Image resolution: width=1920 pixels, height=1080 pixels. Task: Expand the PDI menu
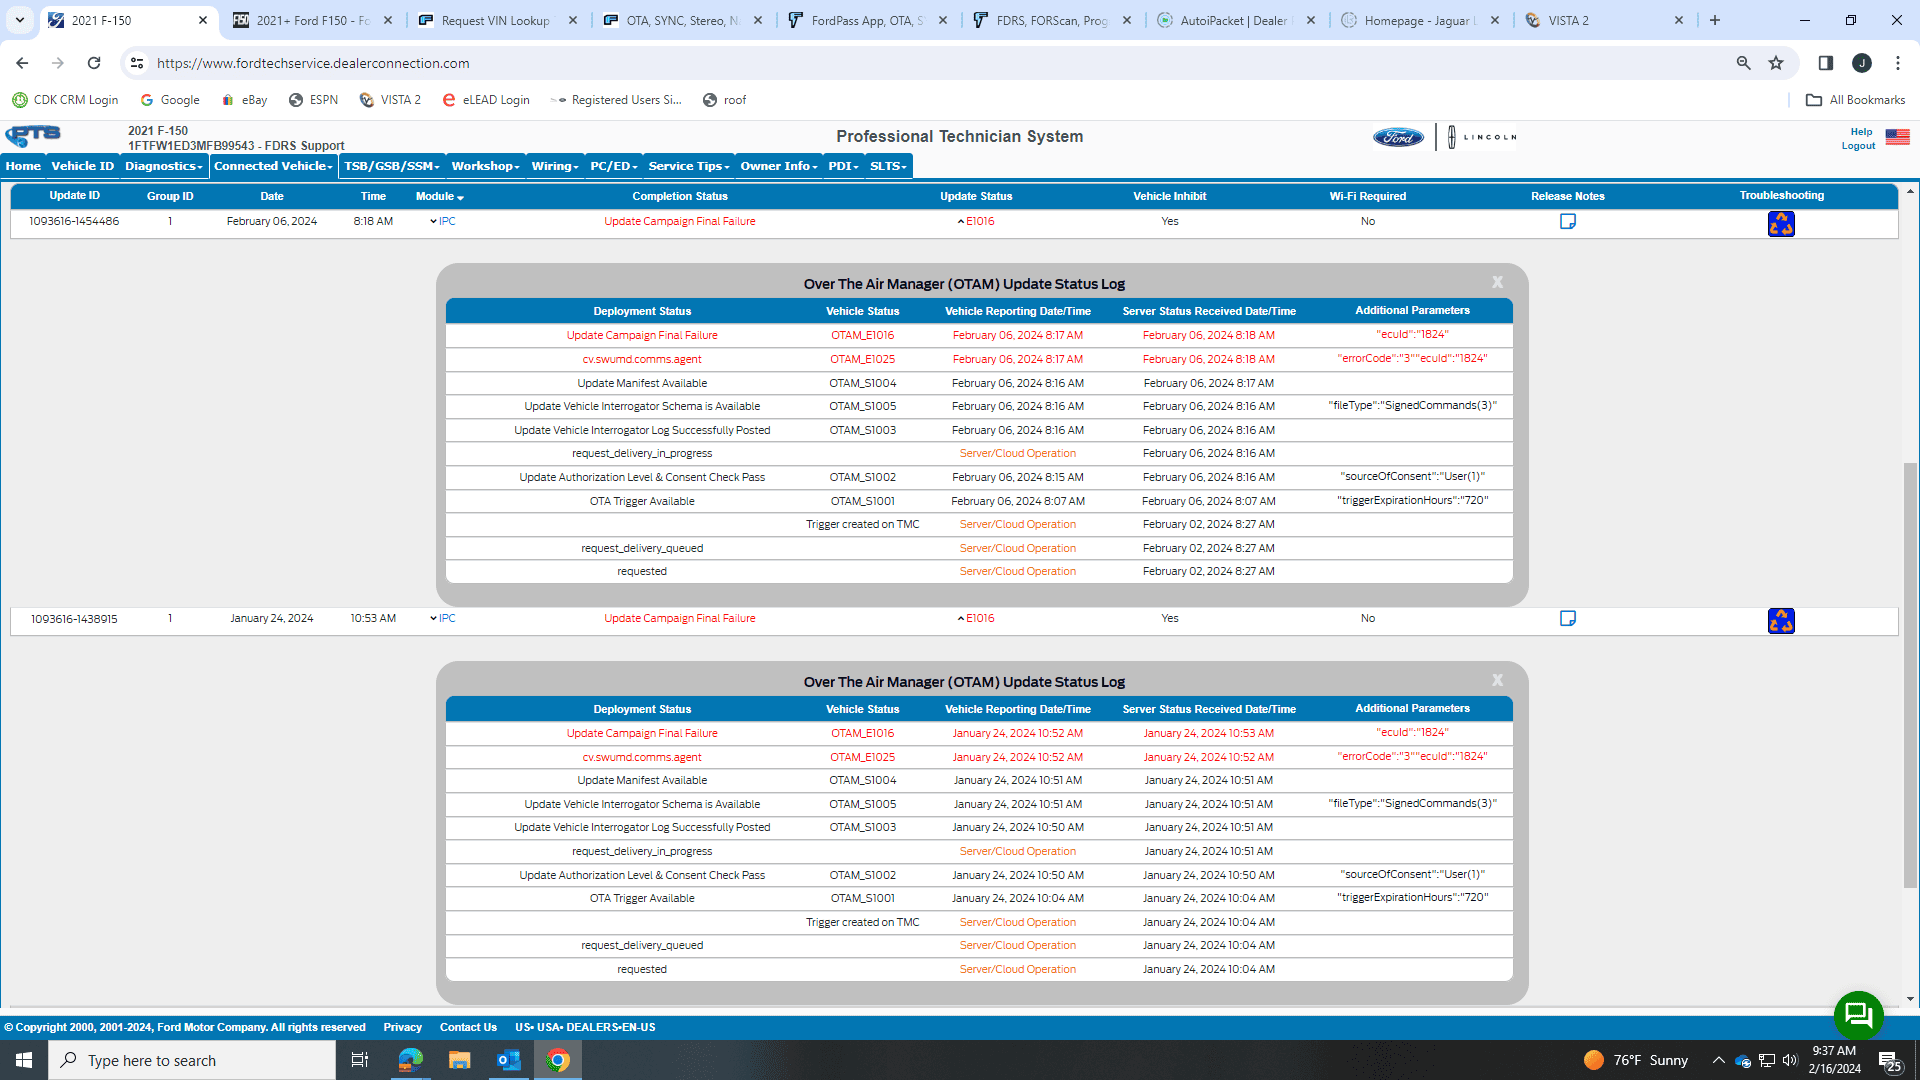point(844,166)
